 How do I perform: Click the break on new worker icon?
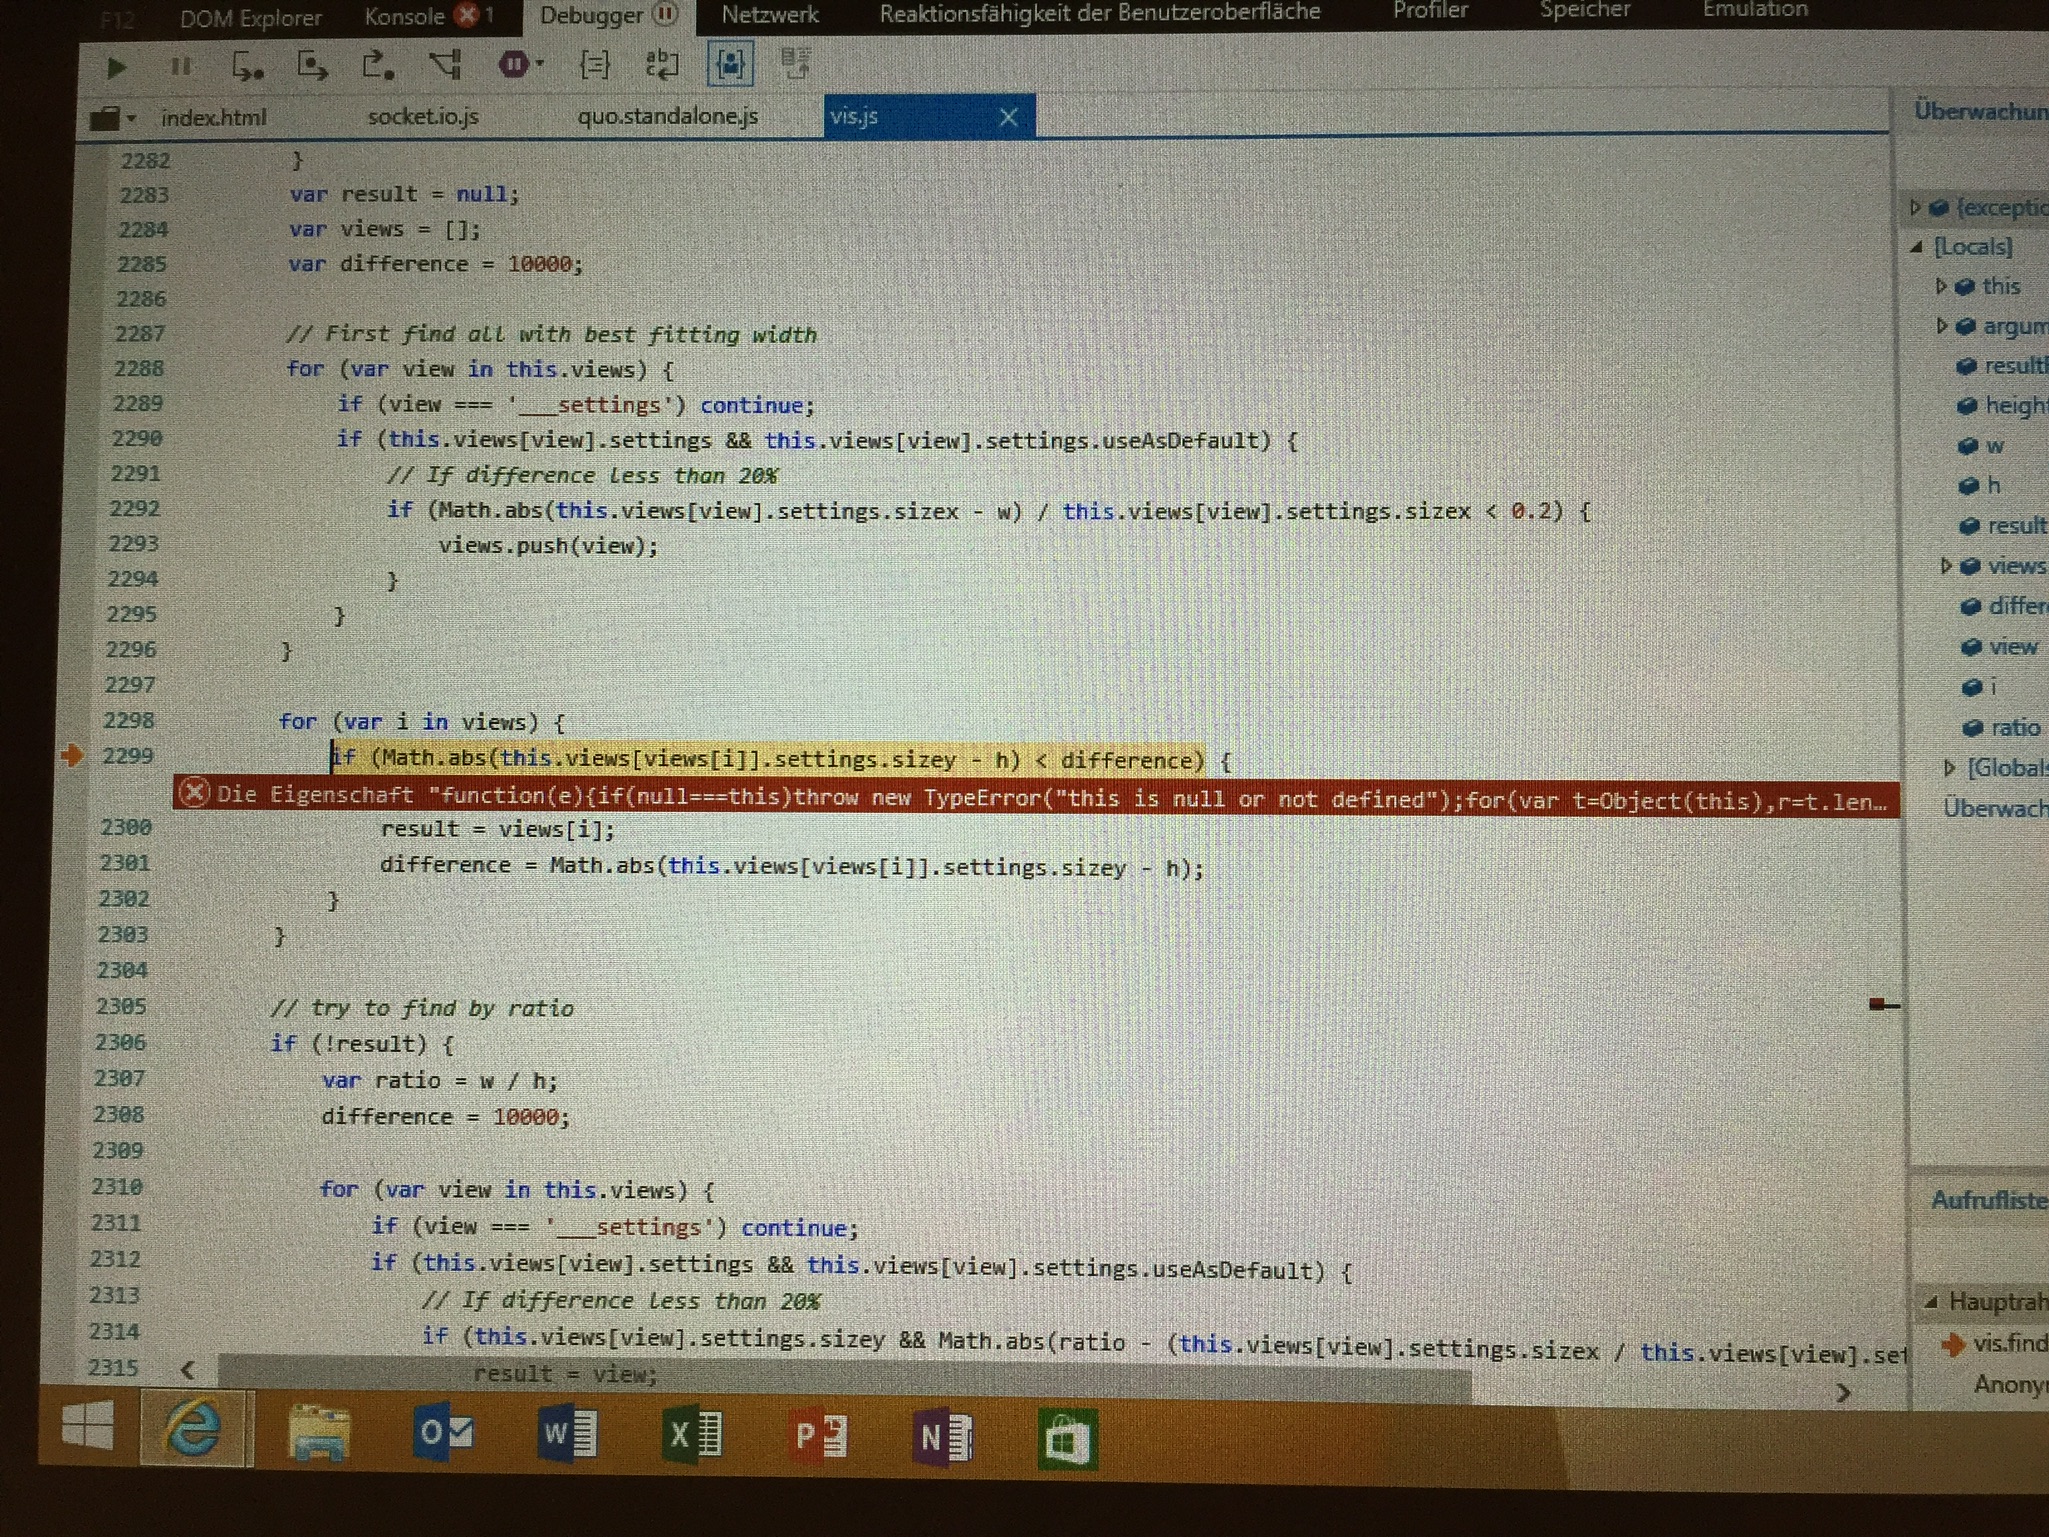coord(445,66)
